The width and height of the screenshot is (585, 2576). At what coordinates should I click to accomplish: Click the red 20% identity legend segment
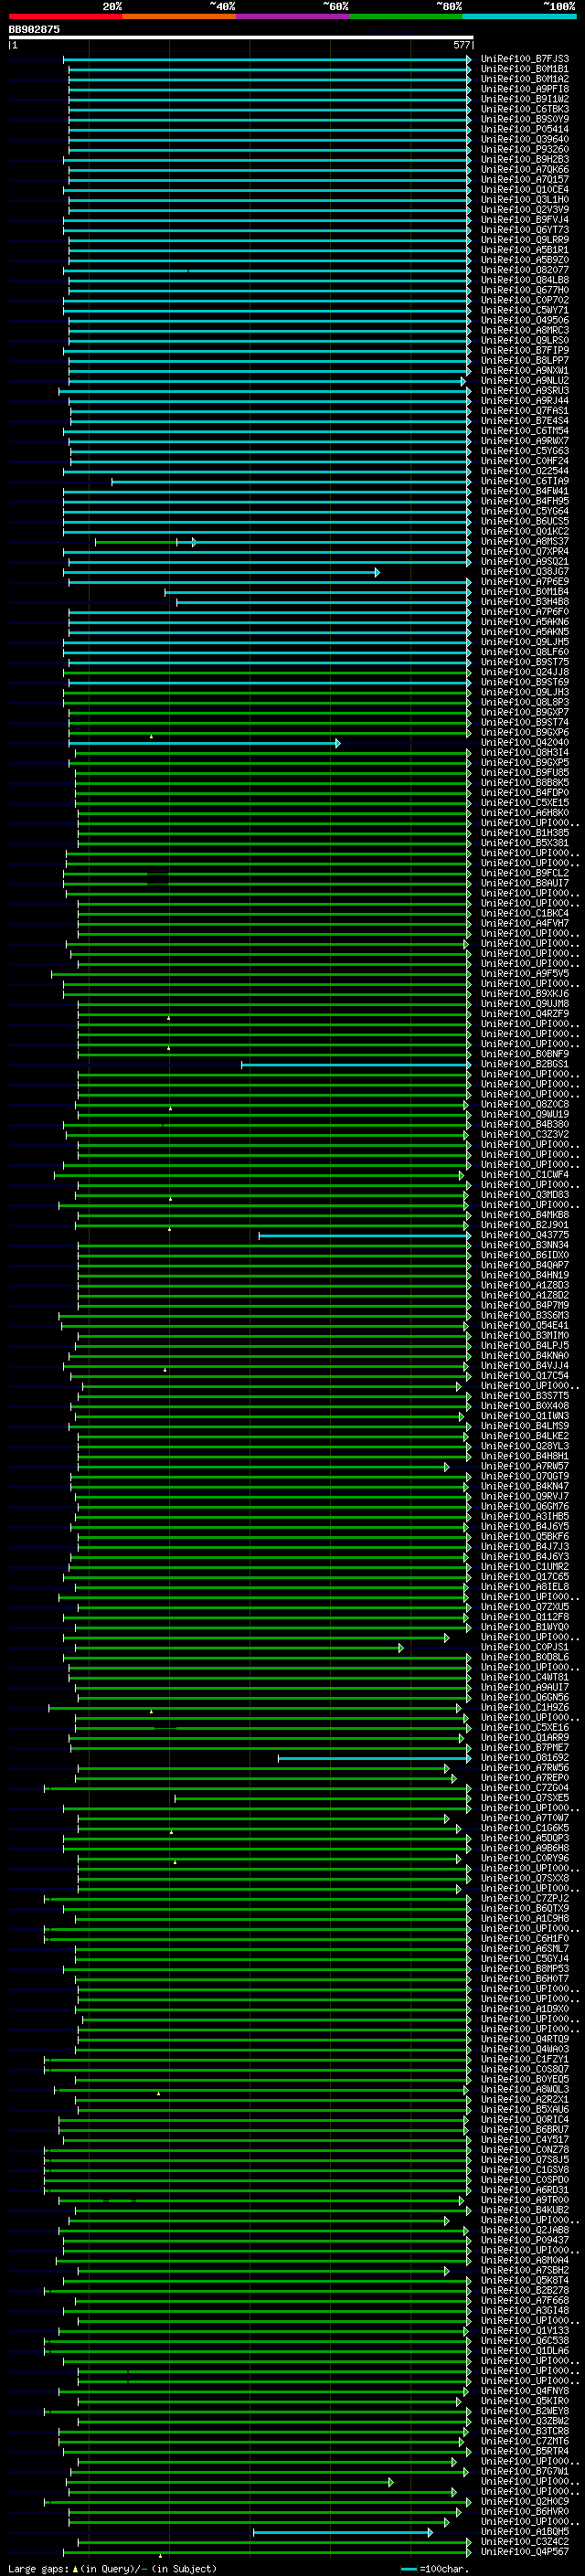[65, 16]
